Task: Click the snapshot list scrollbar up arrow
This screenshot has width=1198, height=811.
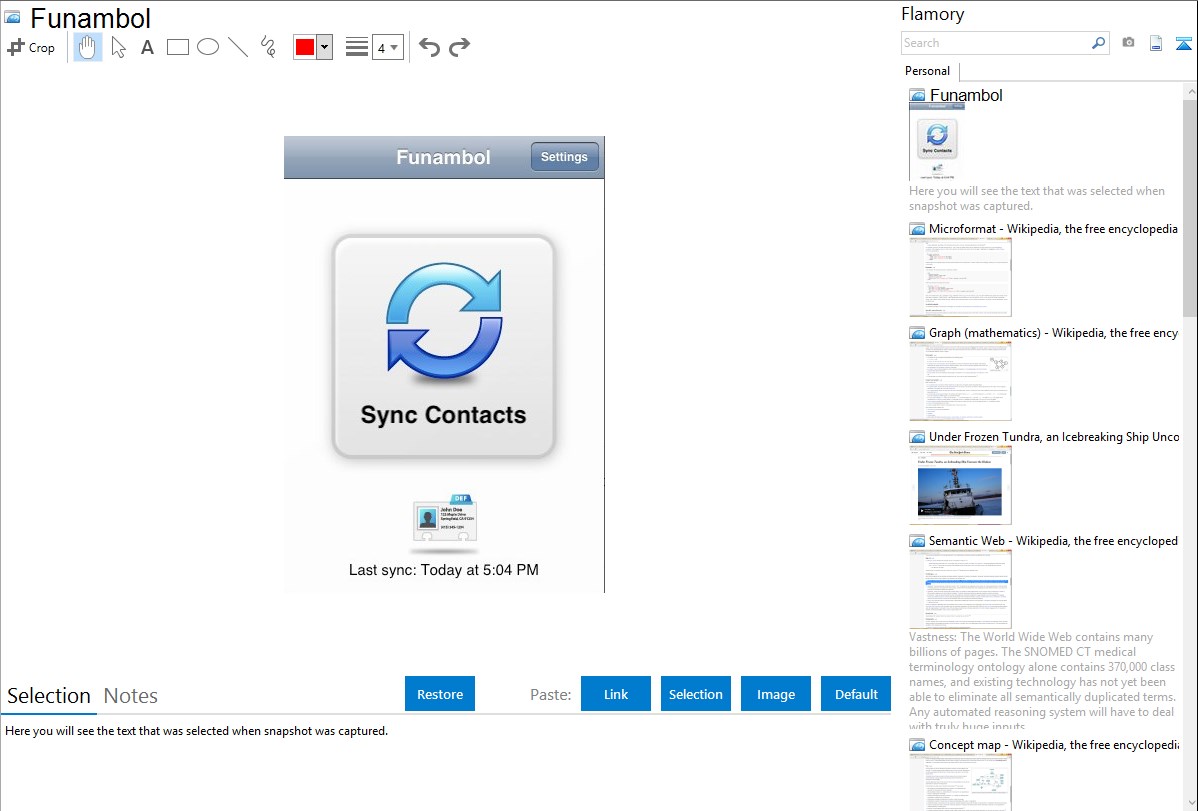Action: coord(1190,92)
